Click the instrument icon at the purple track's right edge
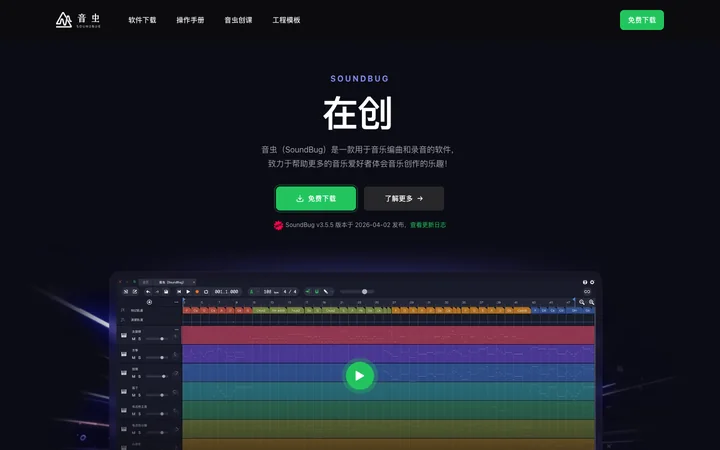Image resolution: width=720 pixels, height=450 pixels. click(x=175, y=354)
